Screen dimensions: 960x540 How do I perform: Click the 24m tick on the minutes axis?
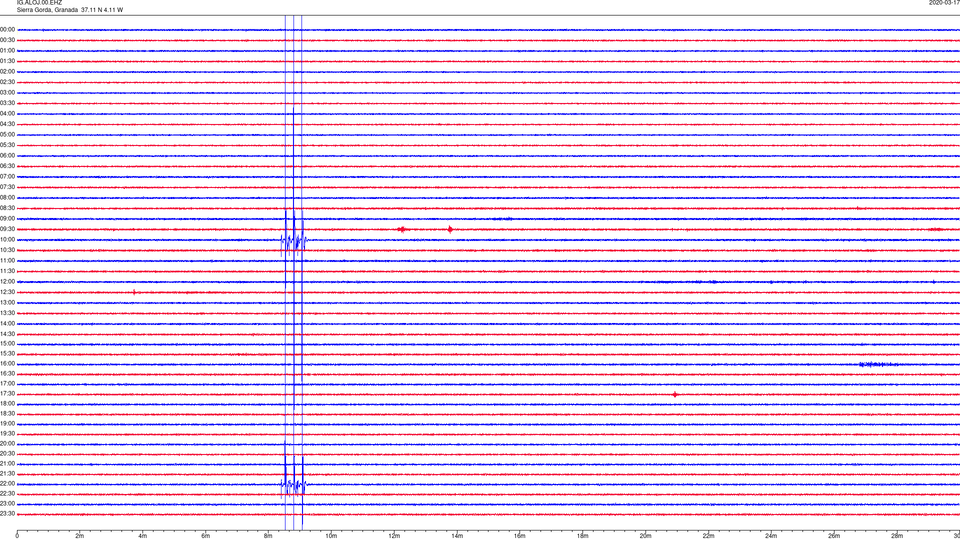tap(771, 536)
